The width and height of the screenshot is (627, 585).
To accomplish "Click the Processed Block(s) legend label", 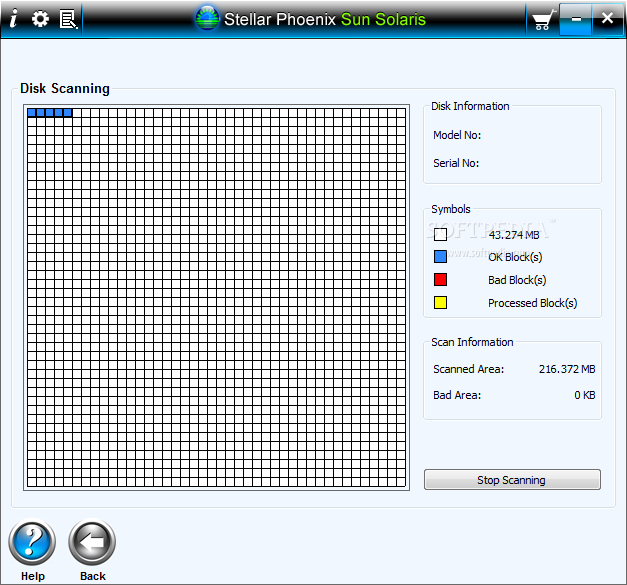I will (533, 303).
